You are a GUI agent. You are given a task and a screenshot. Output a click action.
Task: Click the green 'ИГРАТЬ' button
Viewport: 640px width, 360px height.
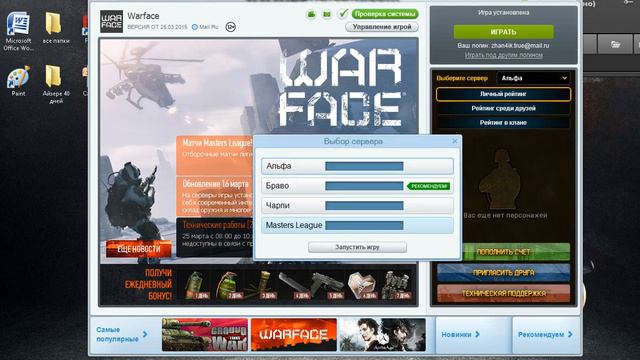pos(503,32)
